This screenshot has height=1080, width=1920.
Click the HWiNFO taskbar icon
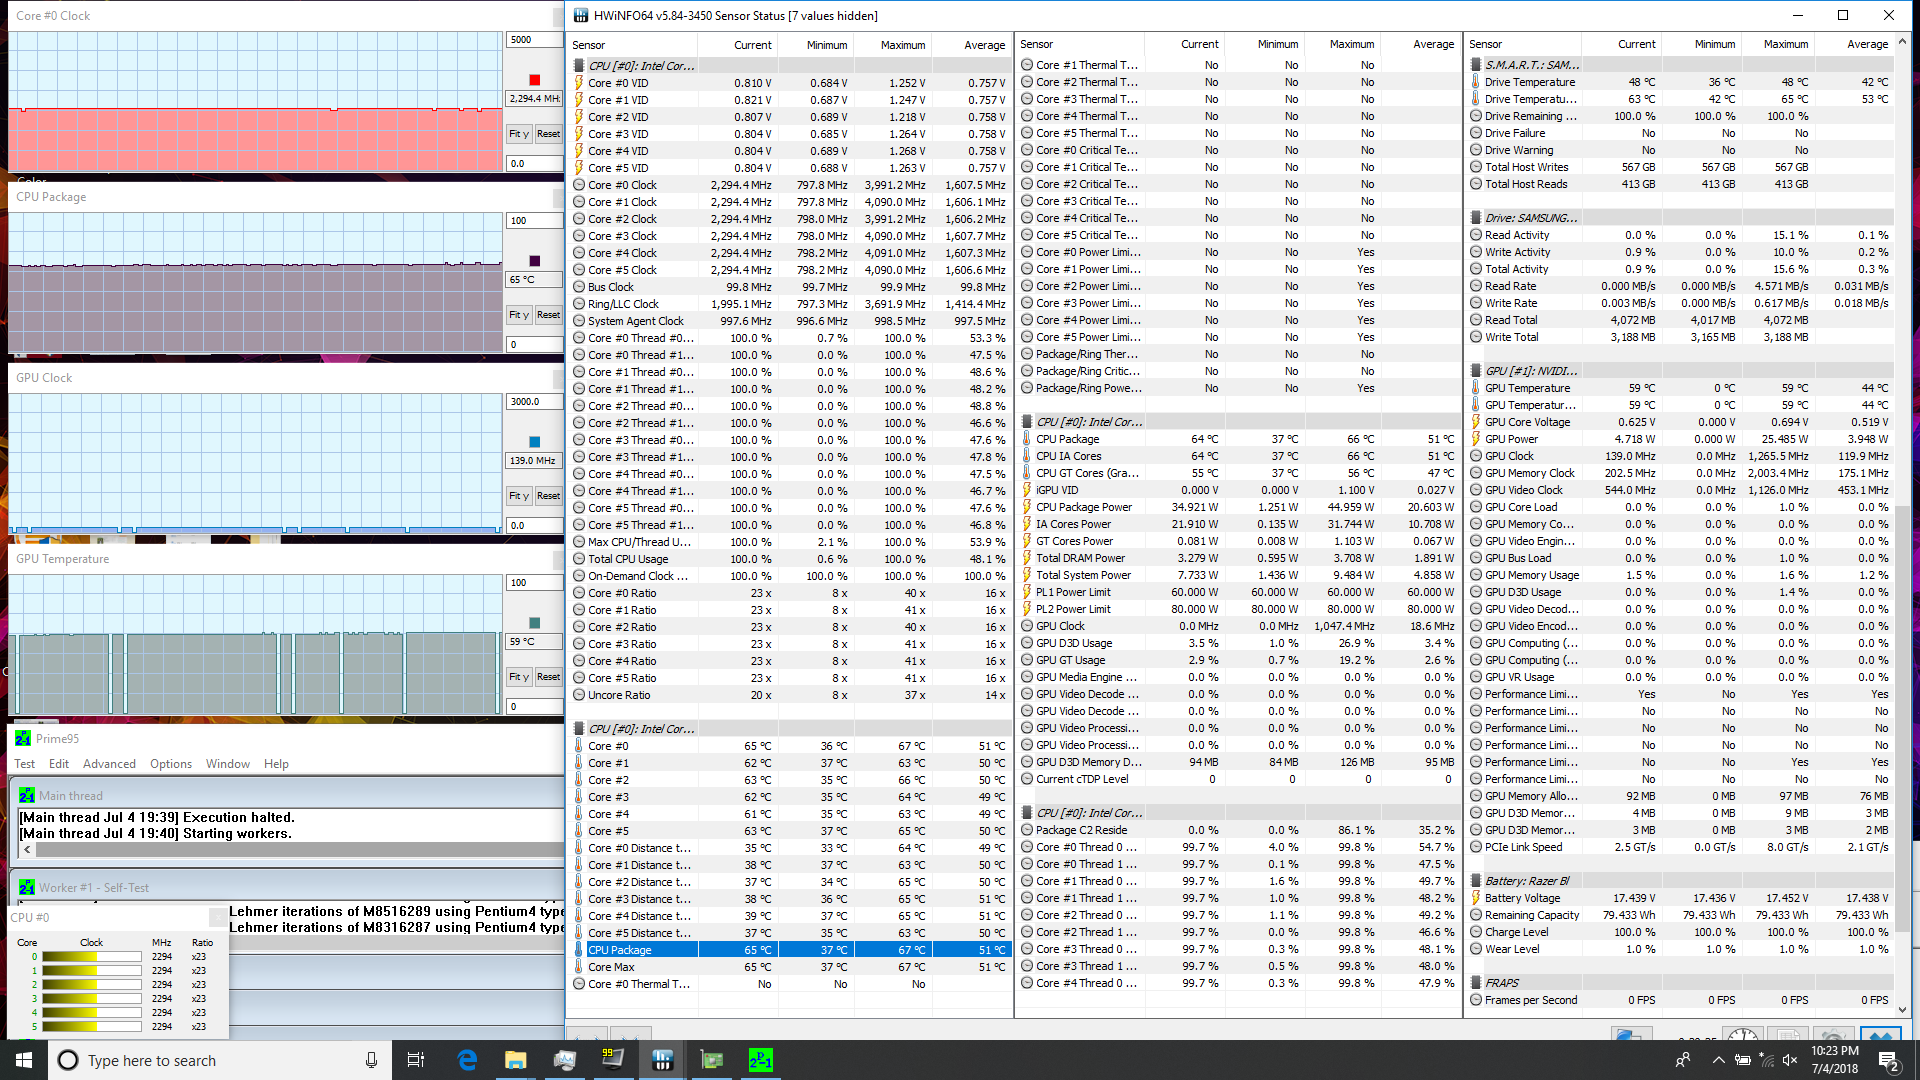tap(662, 1060)
